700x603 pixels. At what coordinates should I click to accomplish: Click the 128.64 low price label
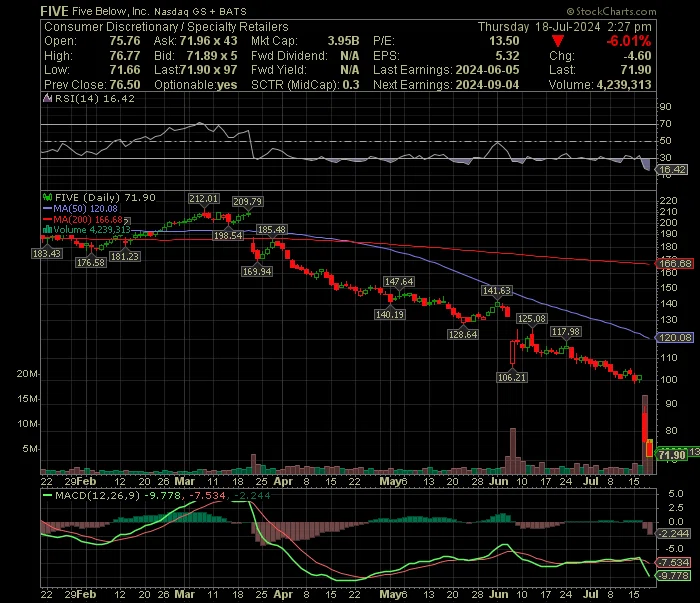coord(463,334)
